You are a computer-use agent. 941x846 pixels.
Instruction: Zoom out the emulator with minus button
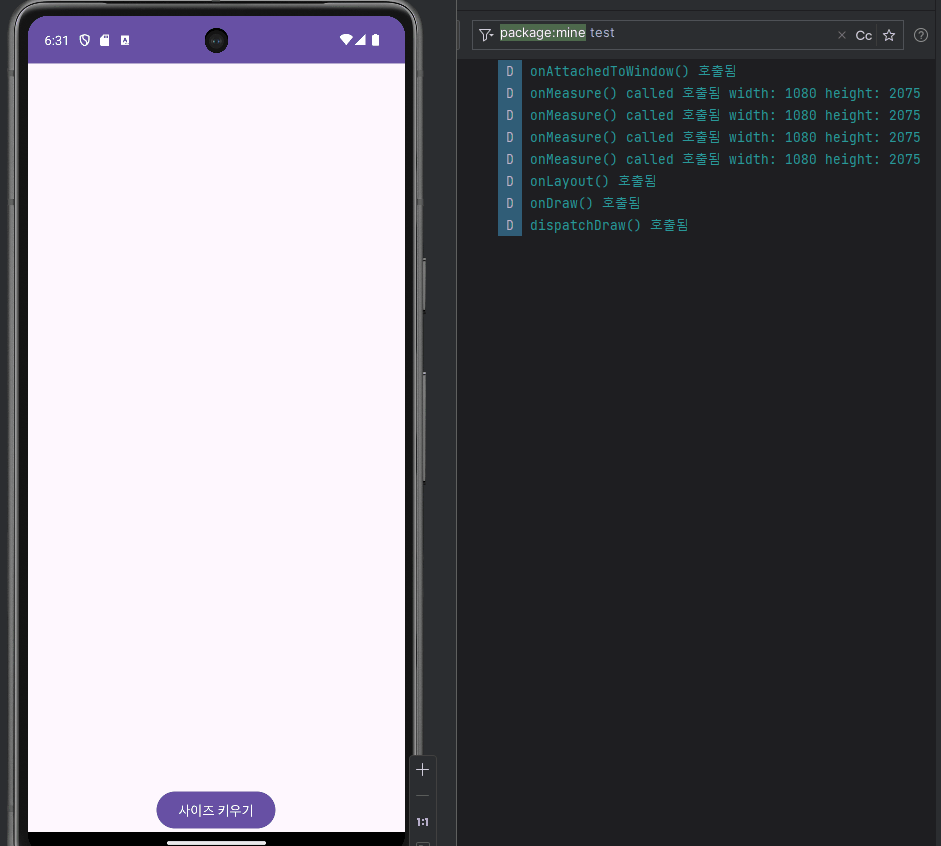(x=422, y=796)
